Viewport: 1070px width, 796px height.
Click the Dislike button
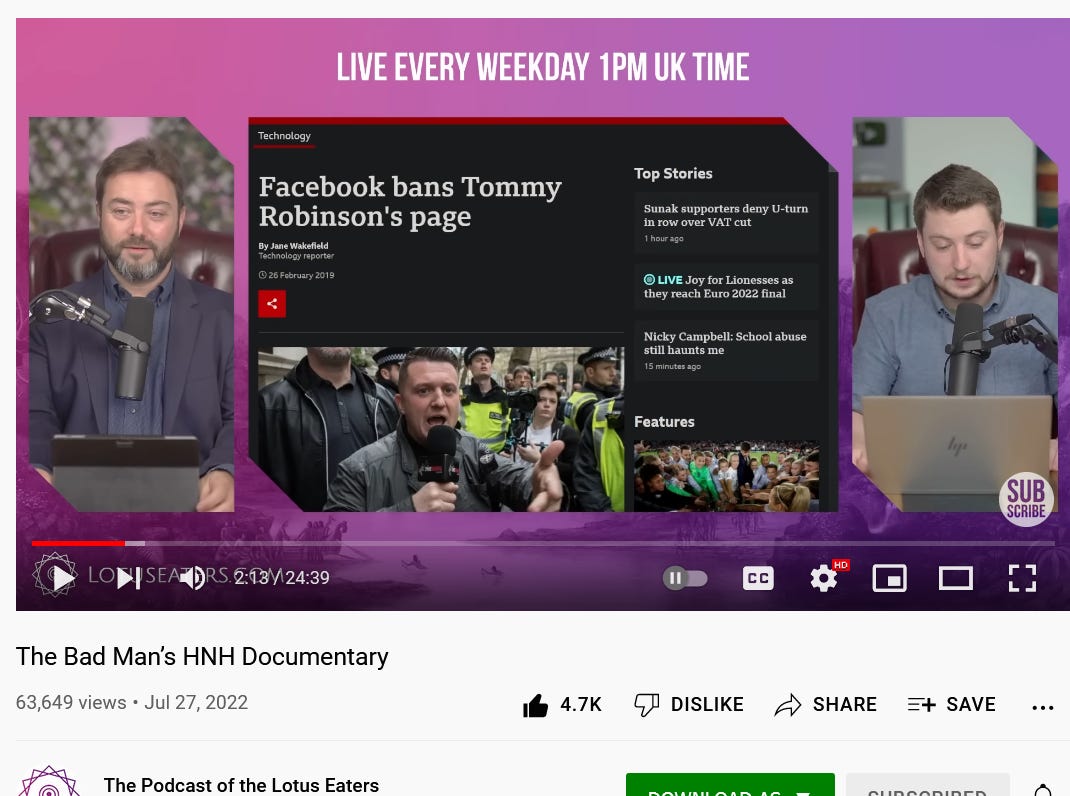689,705
